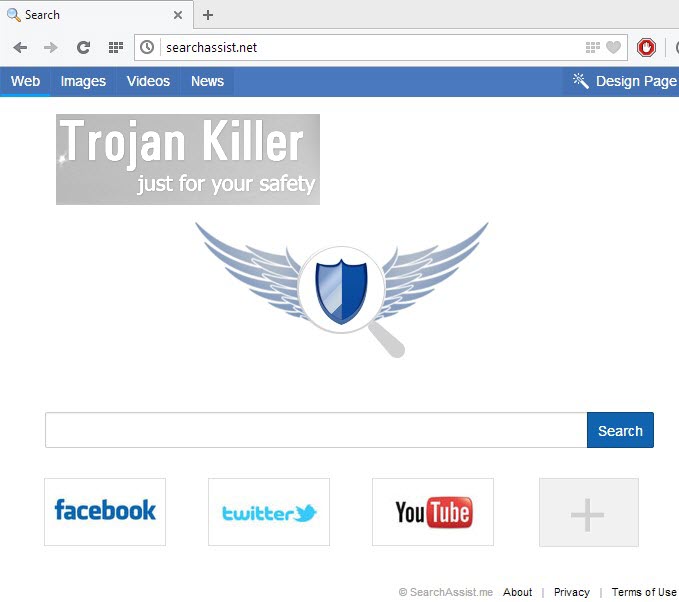The image size is (679, 602).
Task: Open the Design Page option
Action: click(x=625, y=81)
